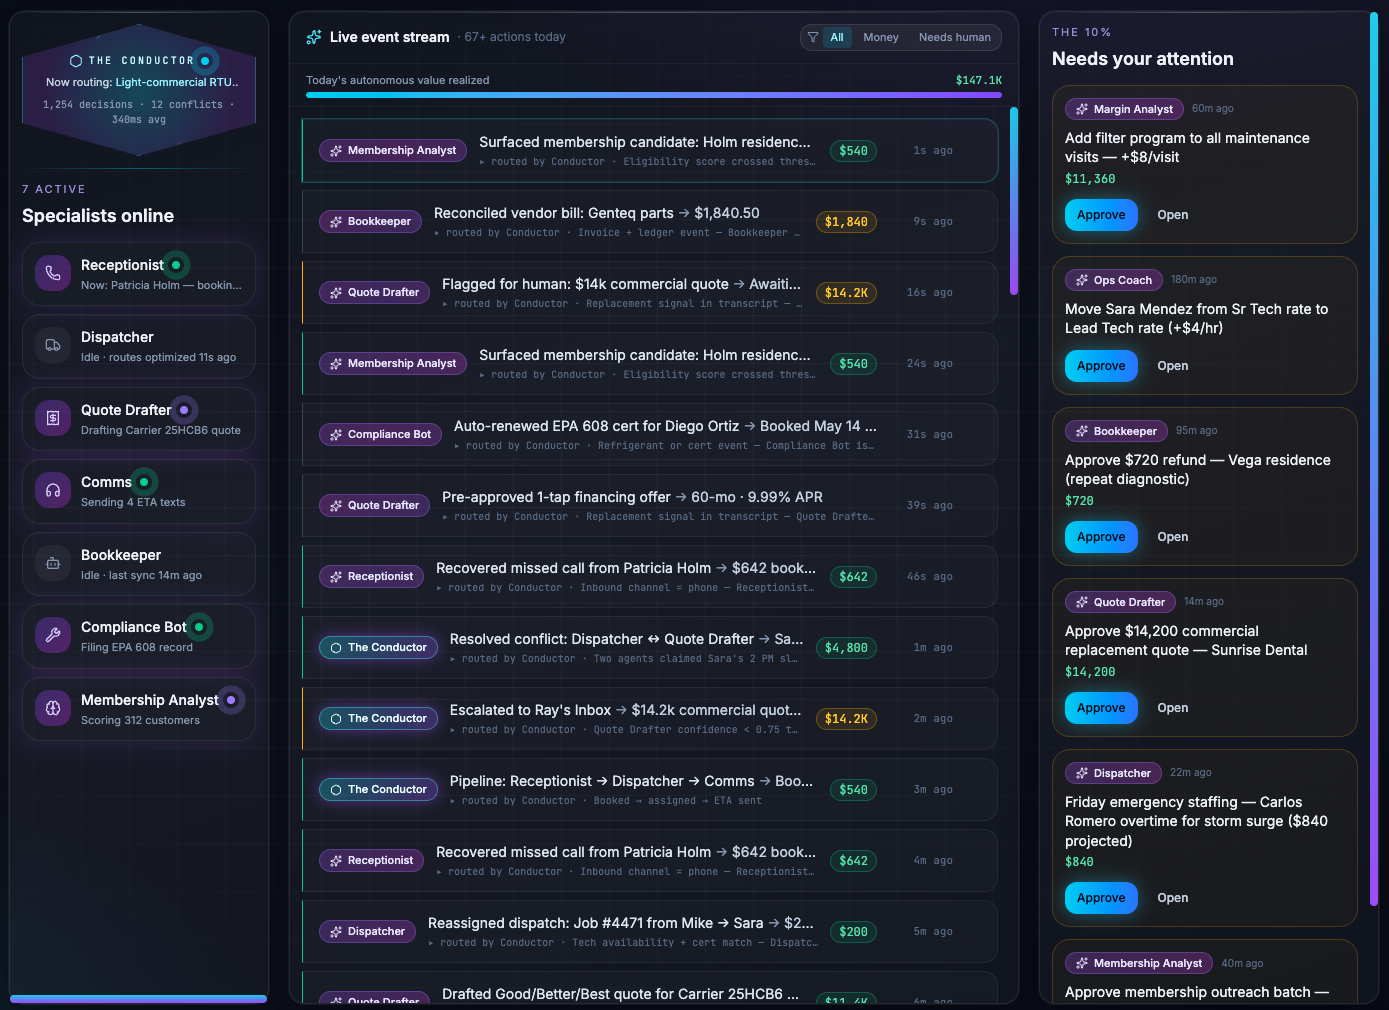Click The Conductor header status dot
The height and width of the screenshot is (1010, 1389).
click(205, 61)
